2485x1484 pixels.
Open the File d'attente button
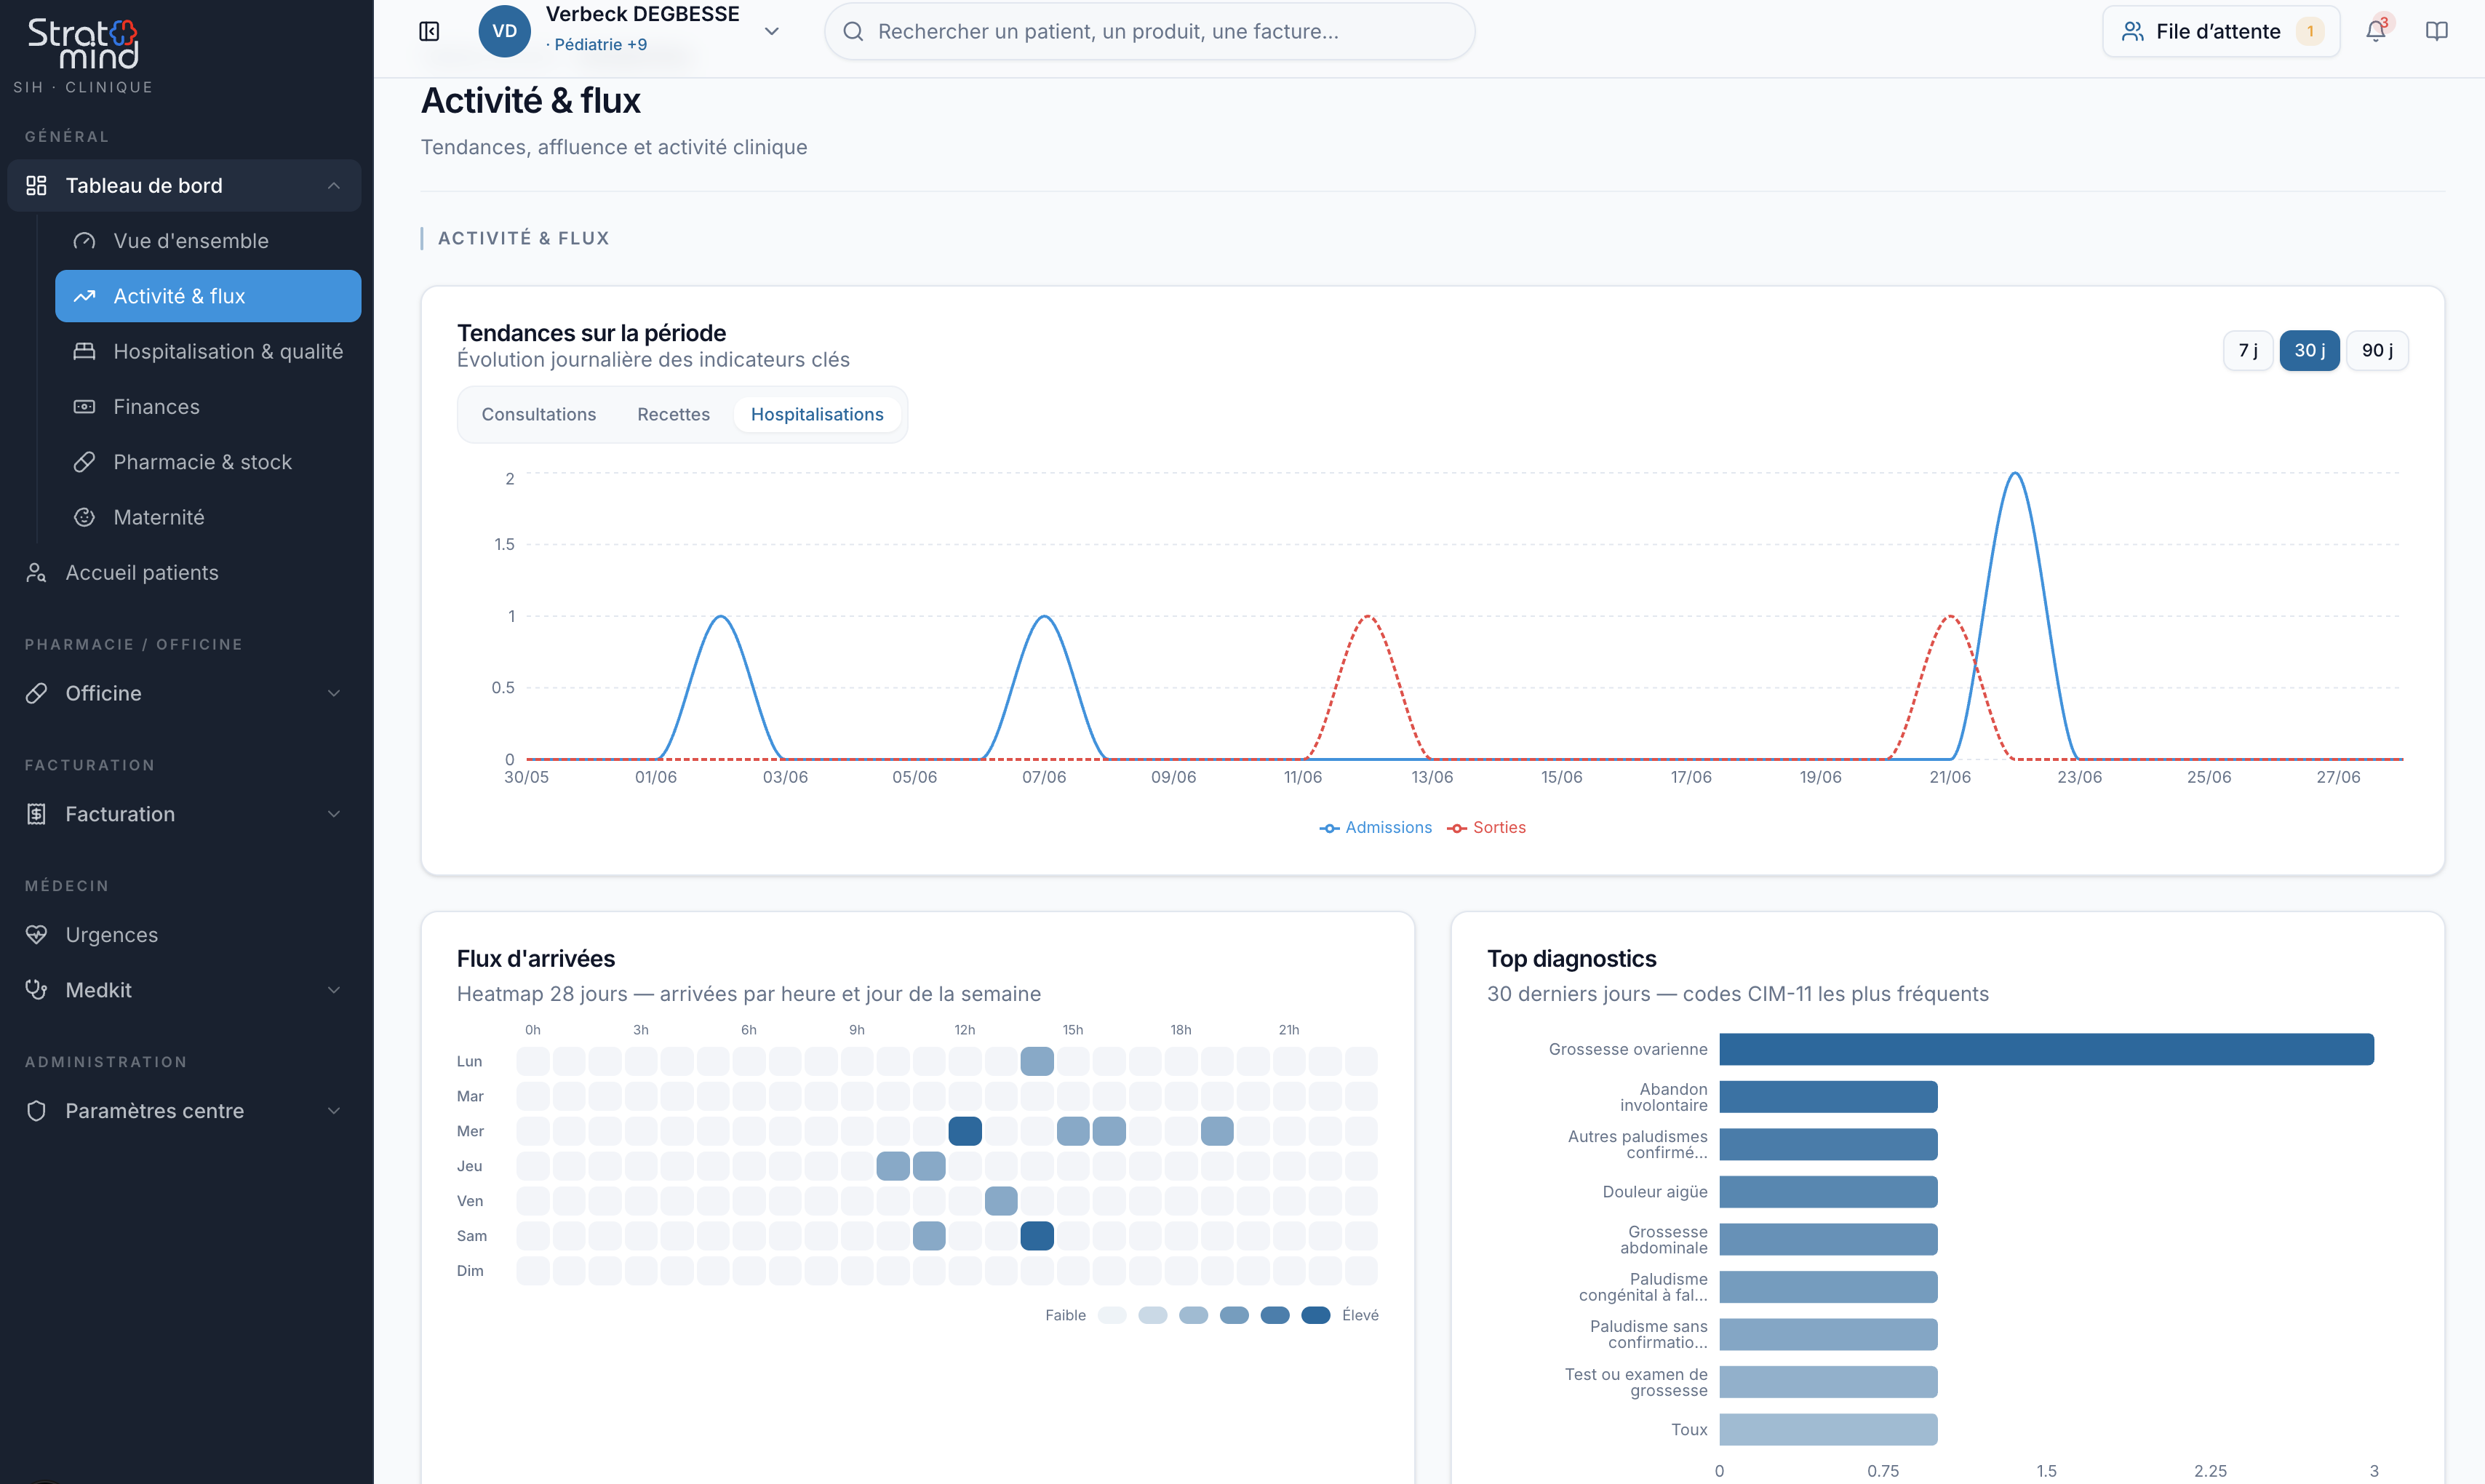click(2221, 31)
